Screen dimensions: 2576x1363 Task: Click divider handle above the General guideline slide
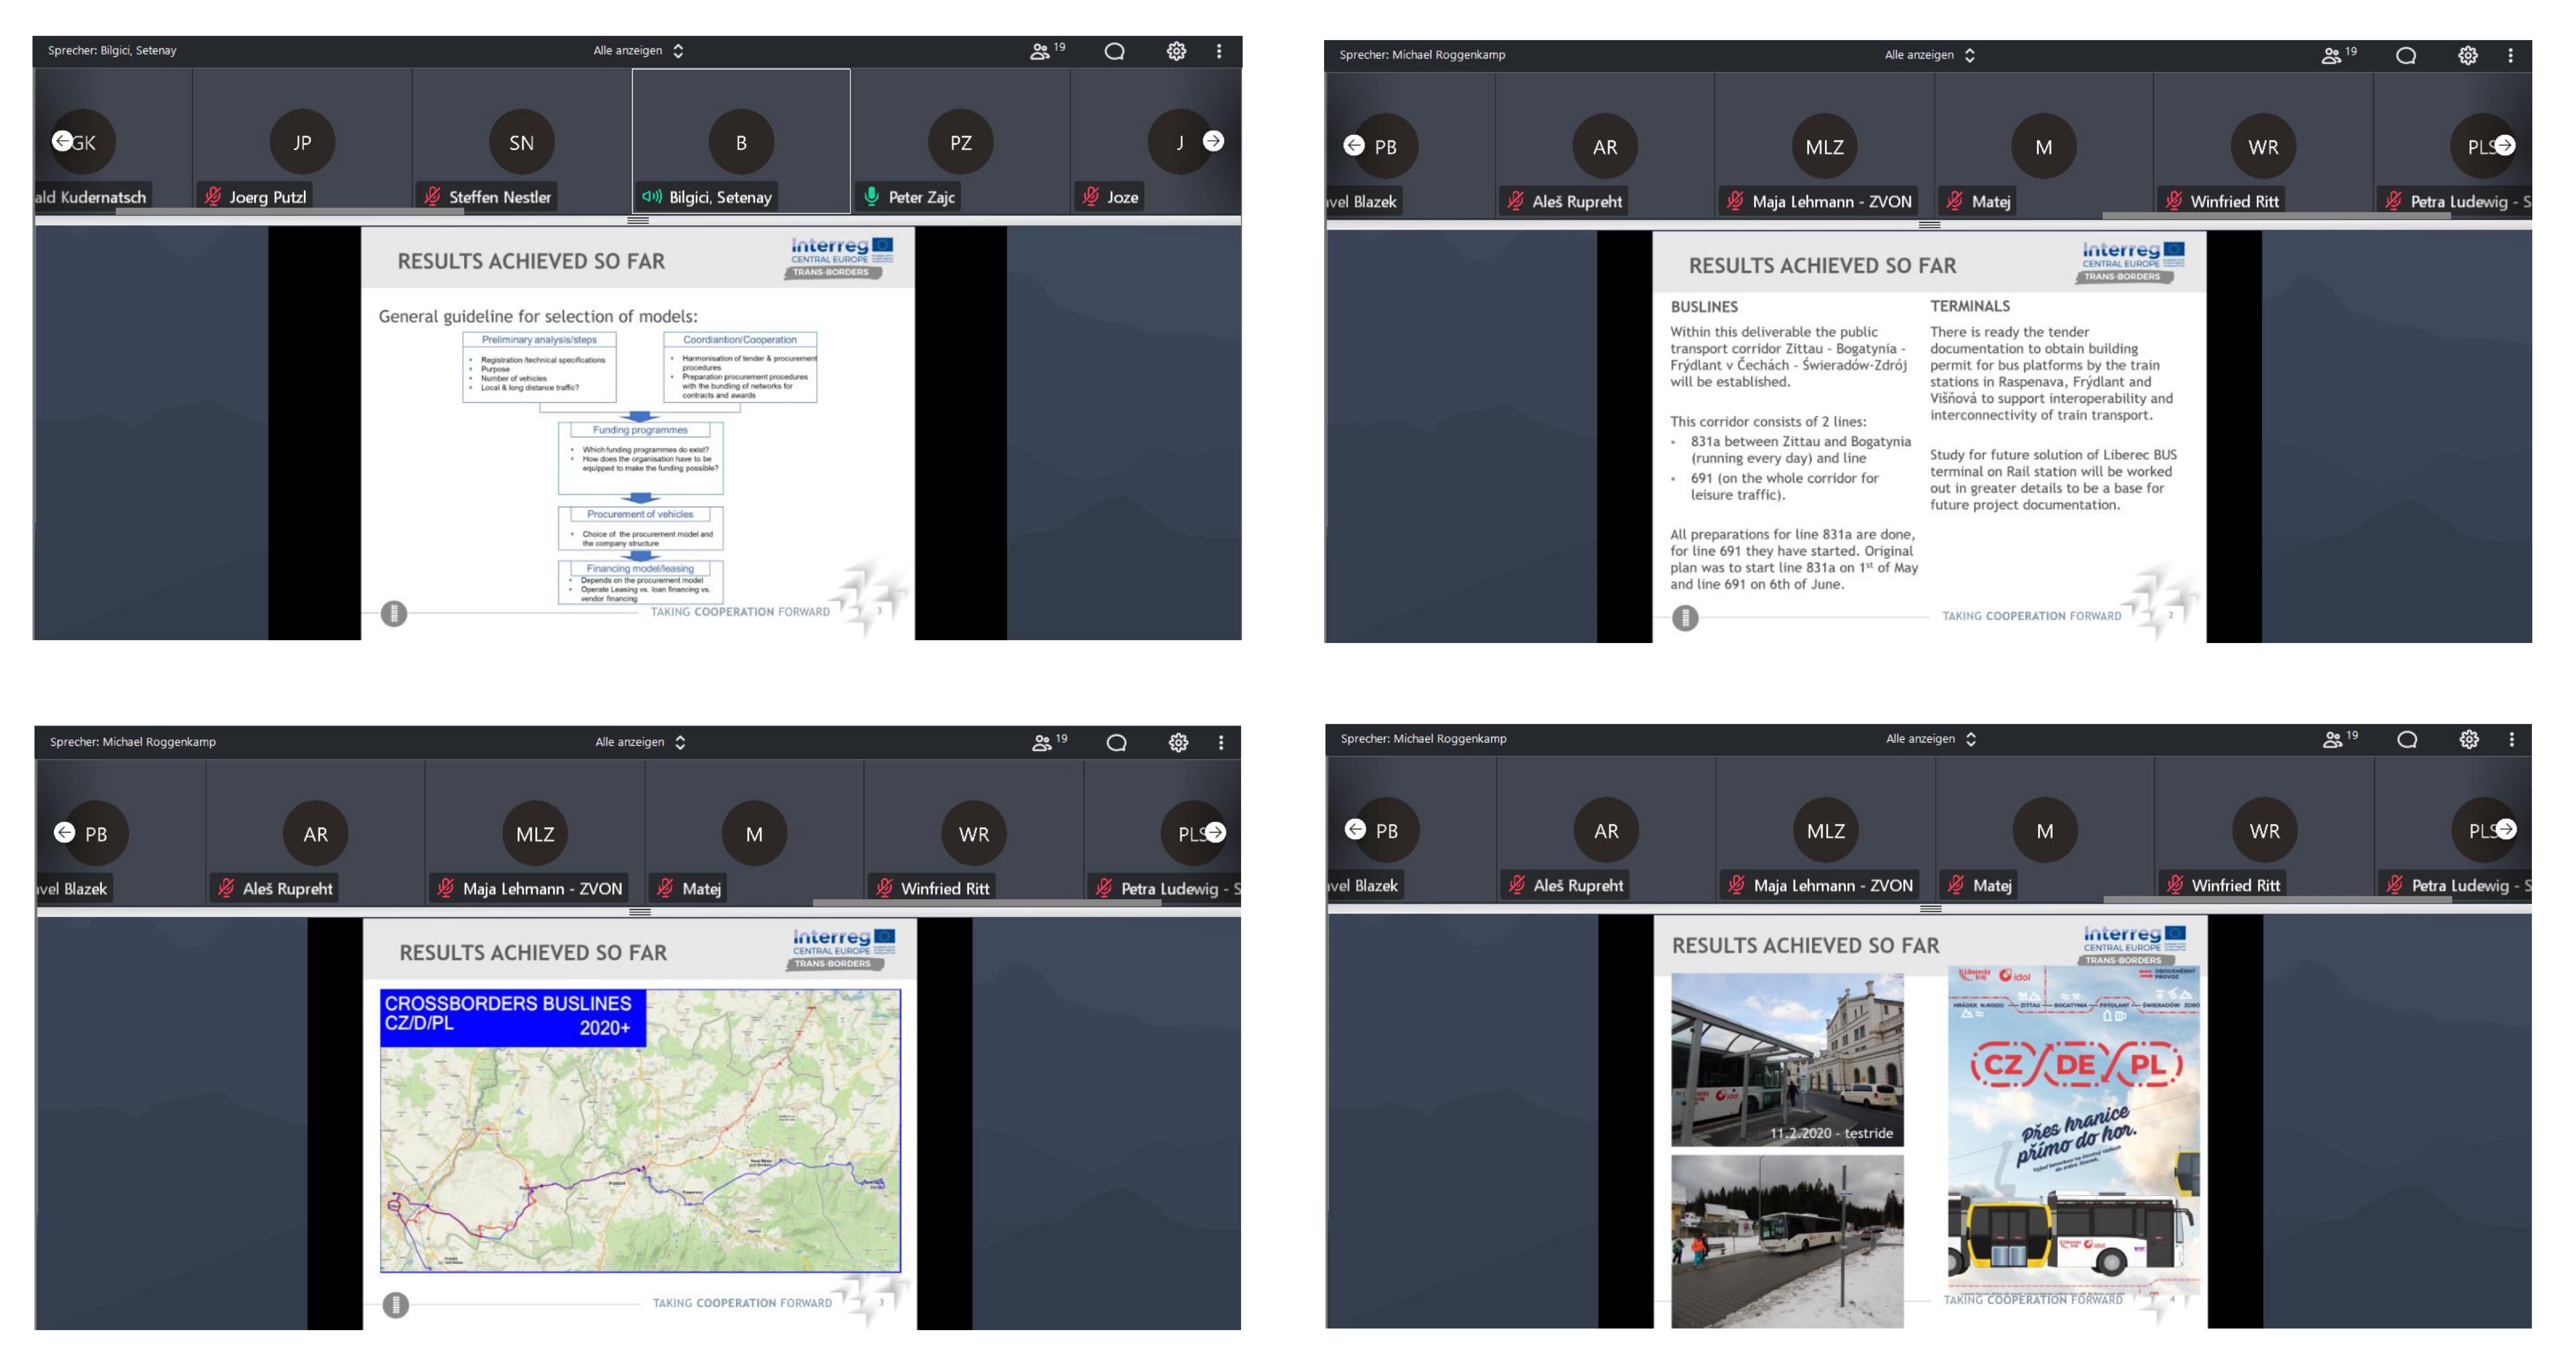click(638, 220)
